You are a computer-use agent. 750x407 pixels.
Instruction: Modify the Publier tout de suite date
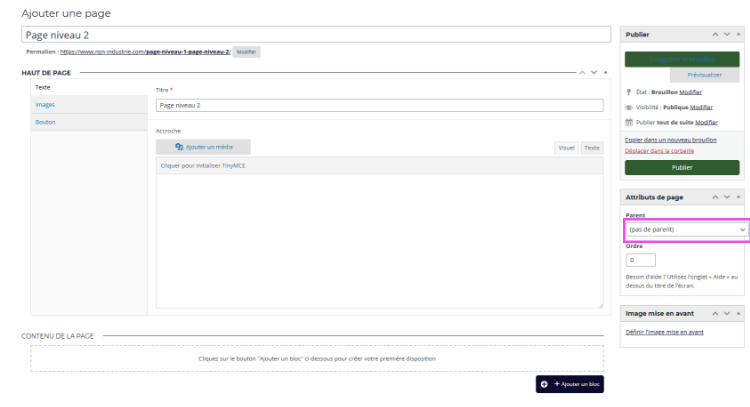click(x=706, y=122)
